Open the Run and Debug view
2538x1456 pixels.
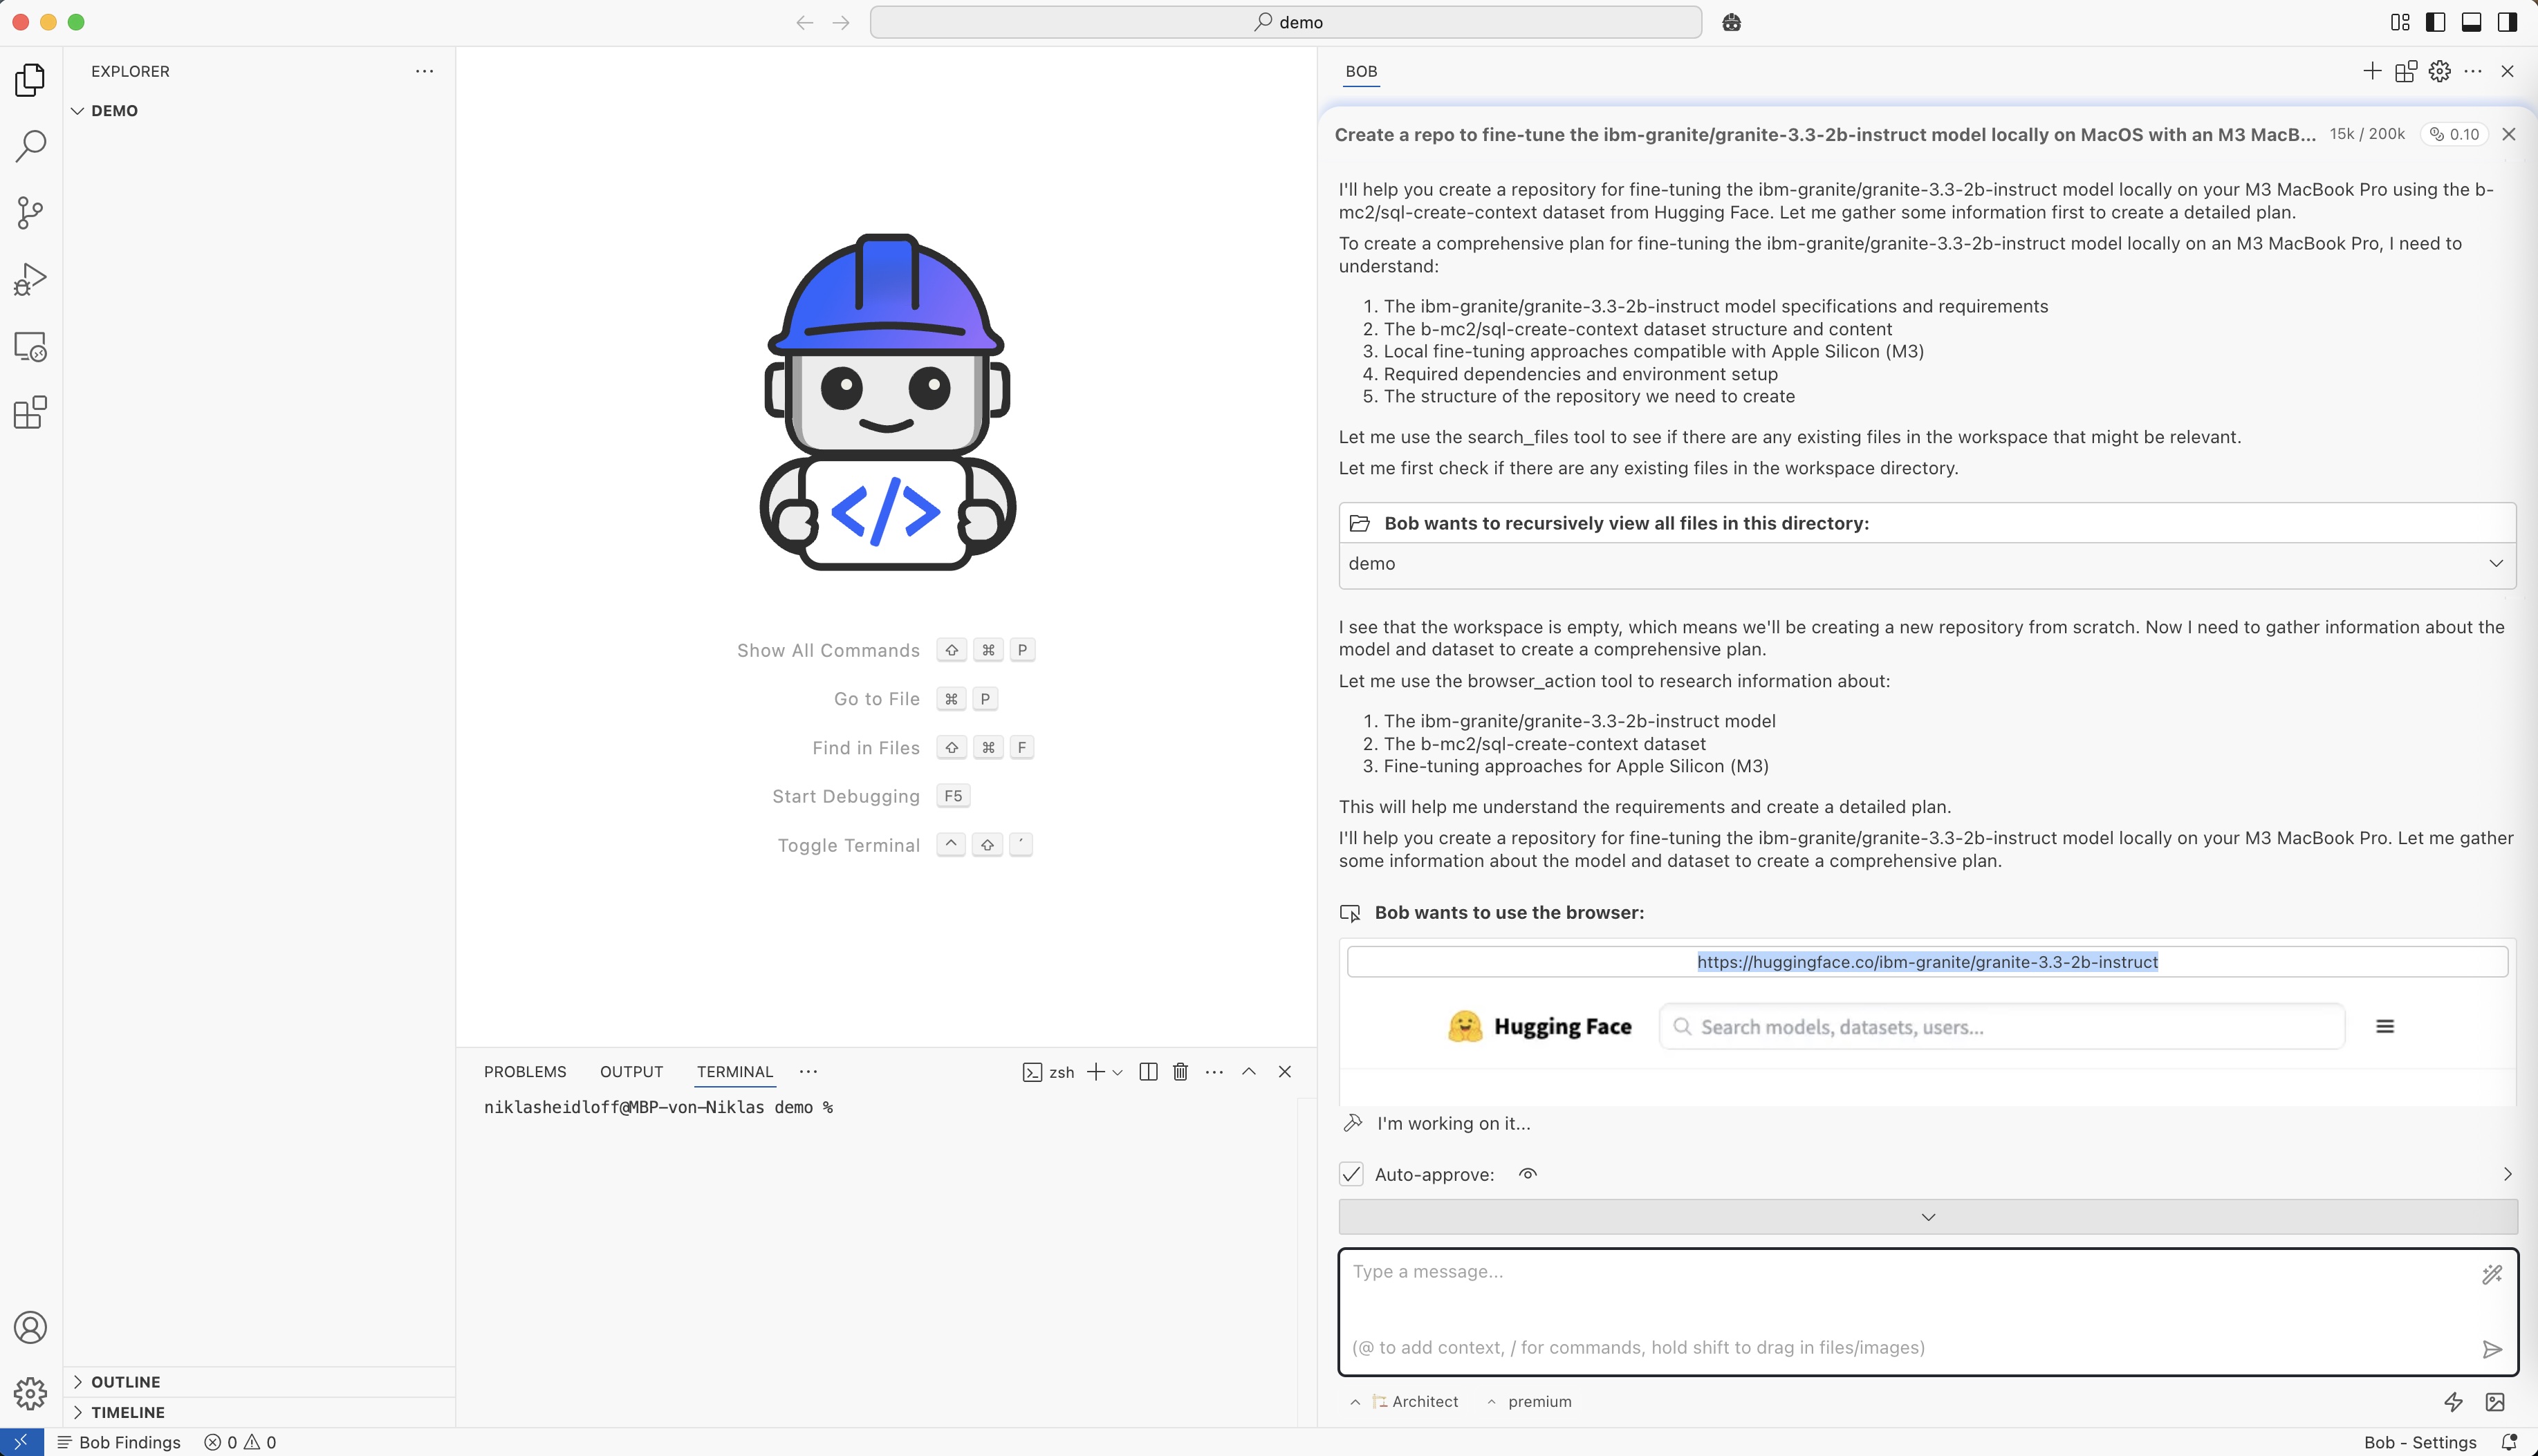(30, 279)
